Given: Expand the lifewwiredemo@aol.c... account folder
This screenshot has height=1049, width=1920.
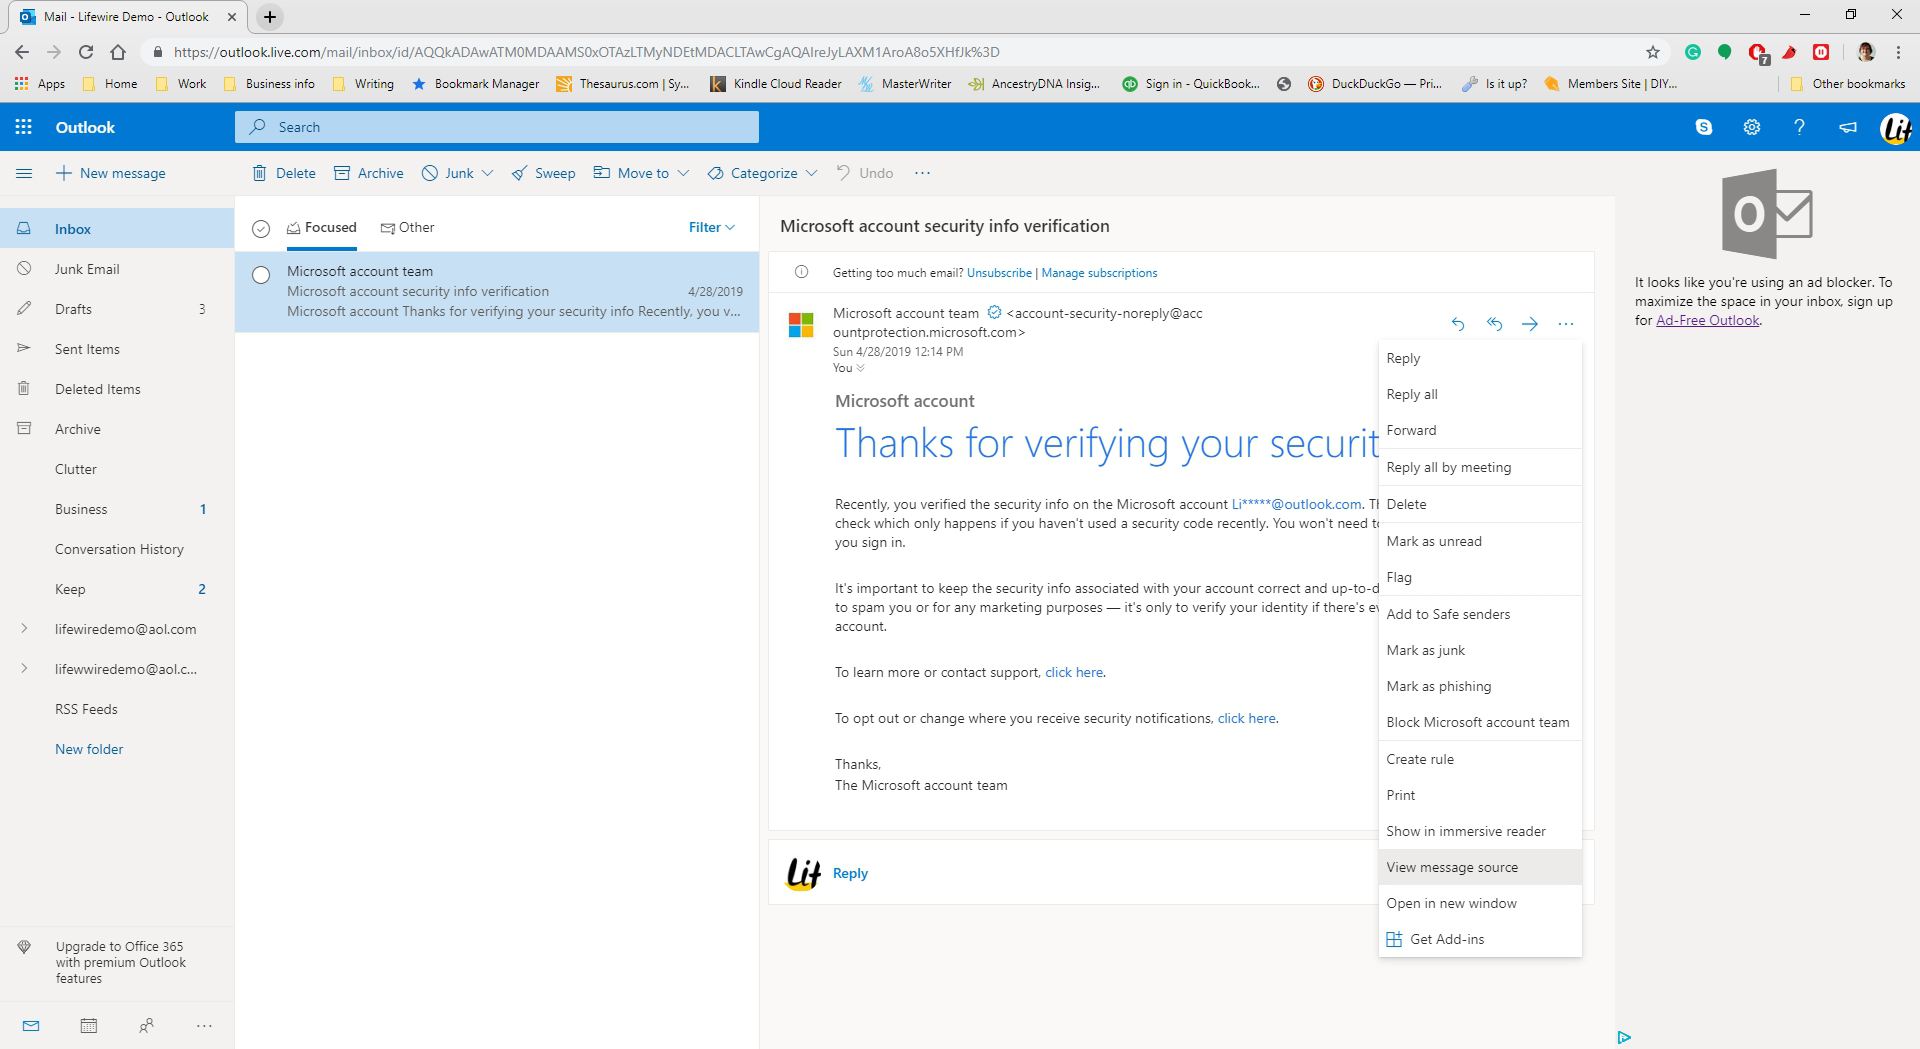Looking at the screenshot, I should 24,668.
